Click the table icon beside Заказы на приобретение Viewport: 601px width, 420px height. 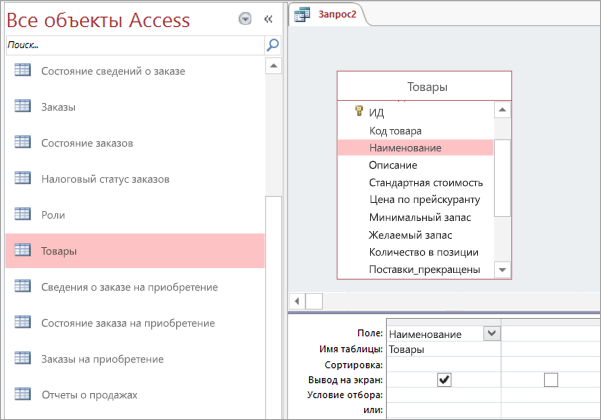[23, 358]
